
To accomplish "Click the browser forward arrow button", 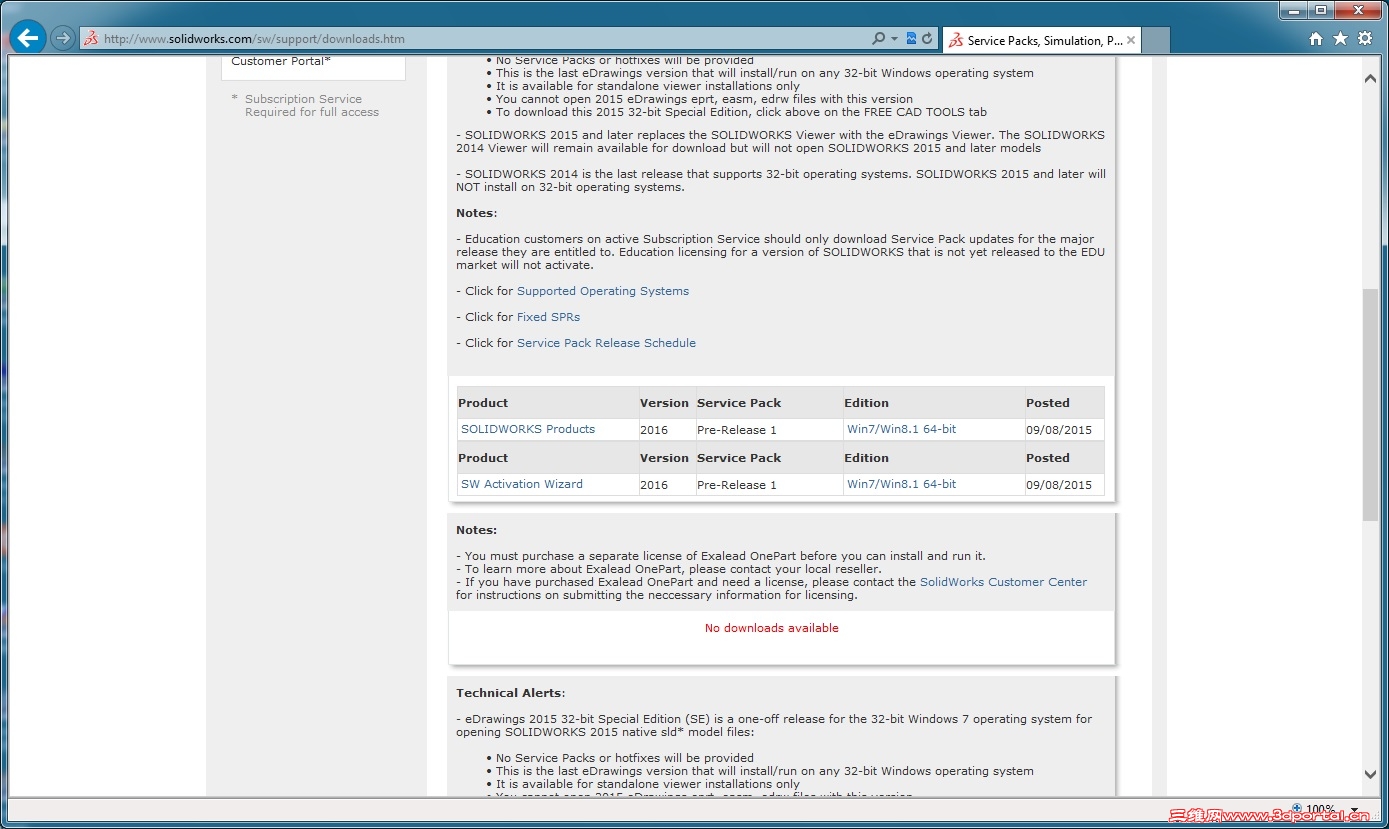I will coord(63,38).
